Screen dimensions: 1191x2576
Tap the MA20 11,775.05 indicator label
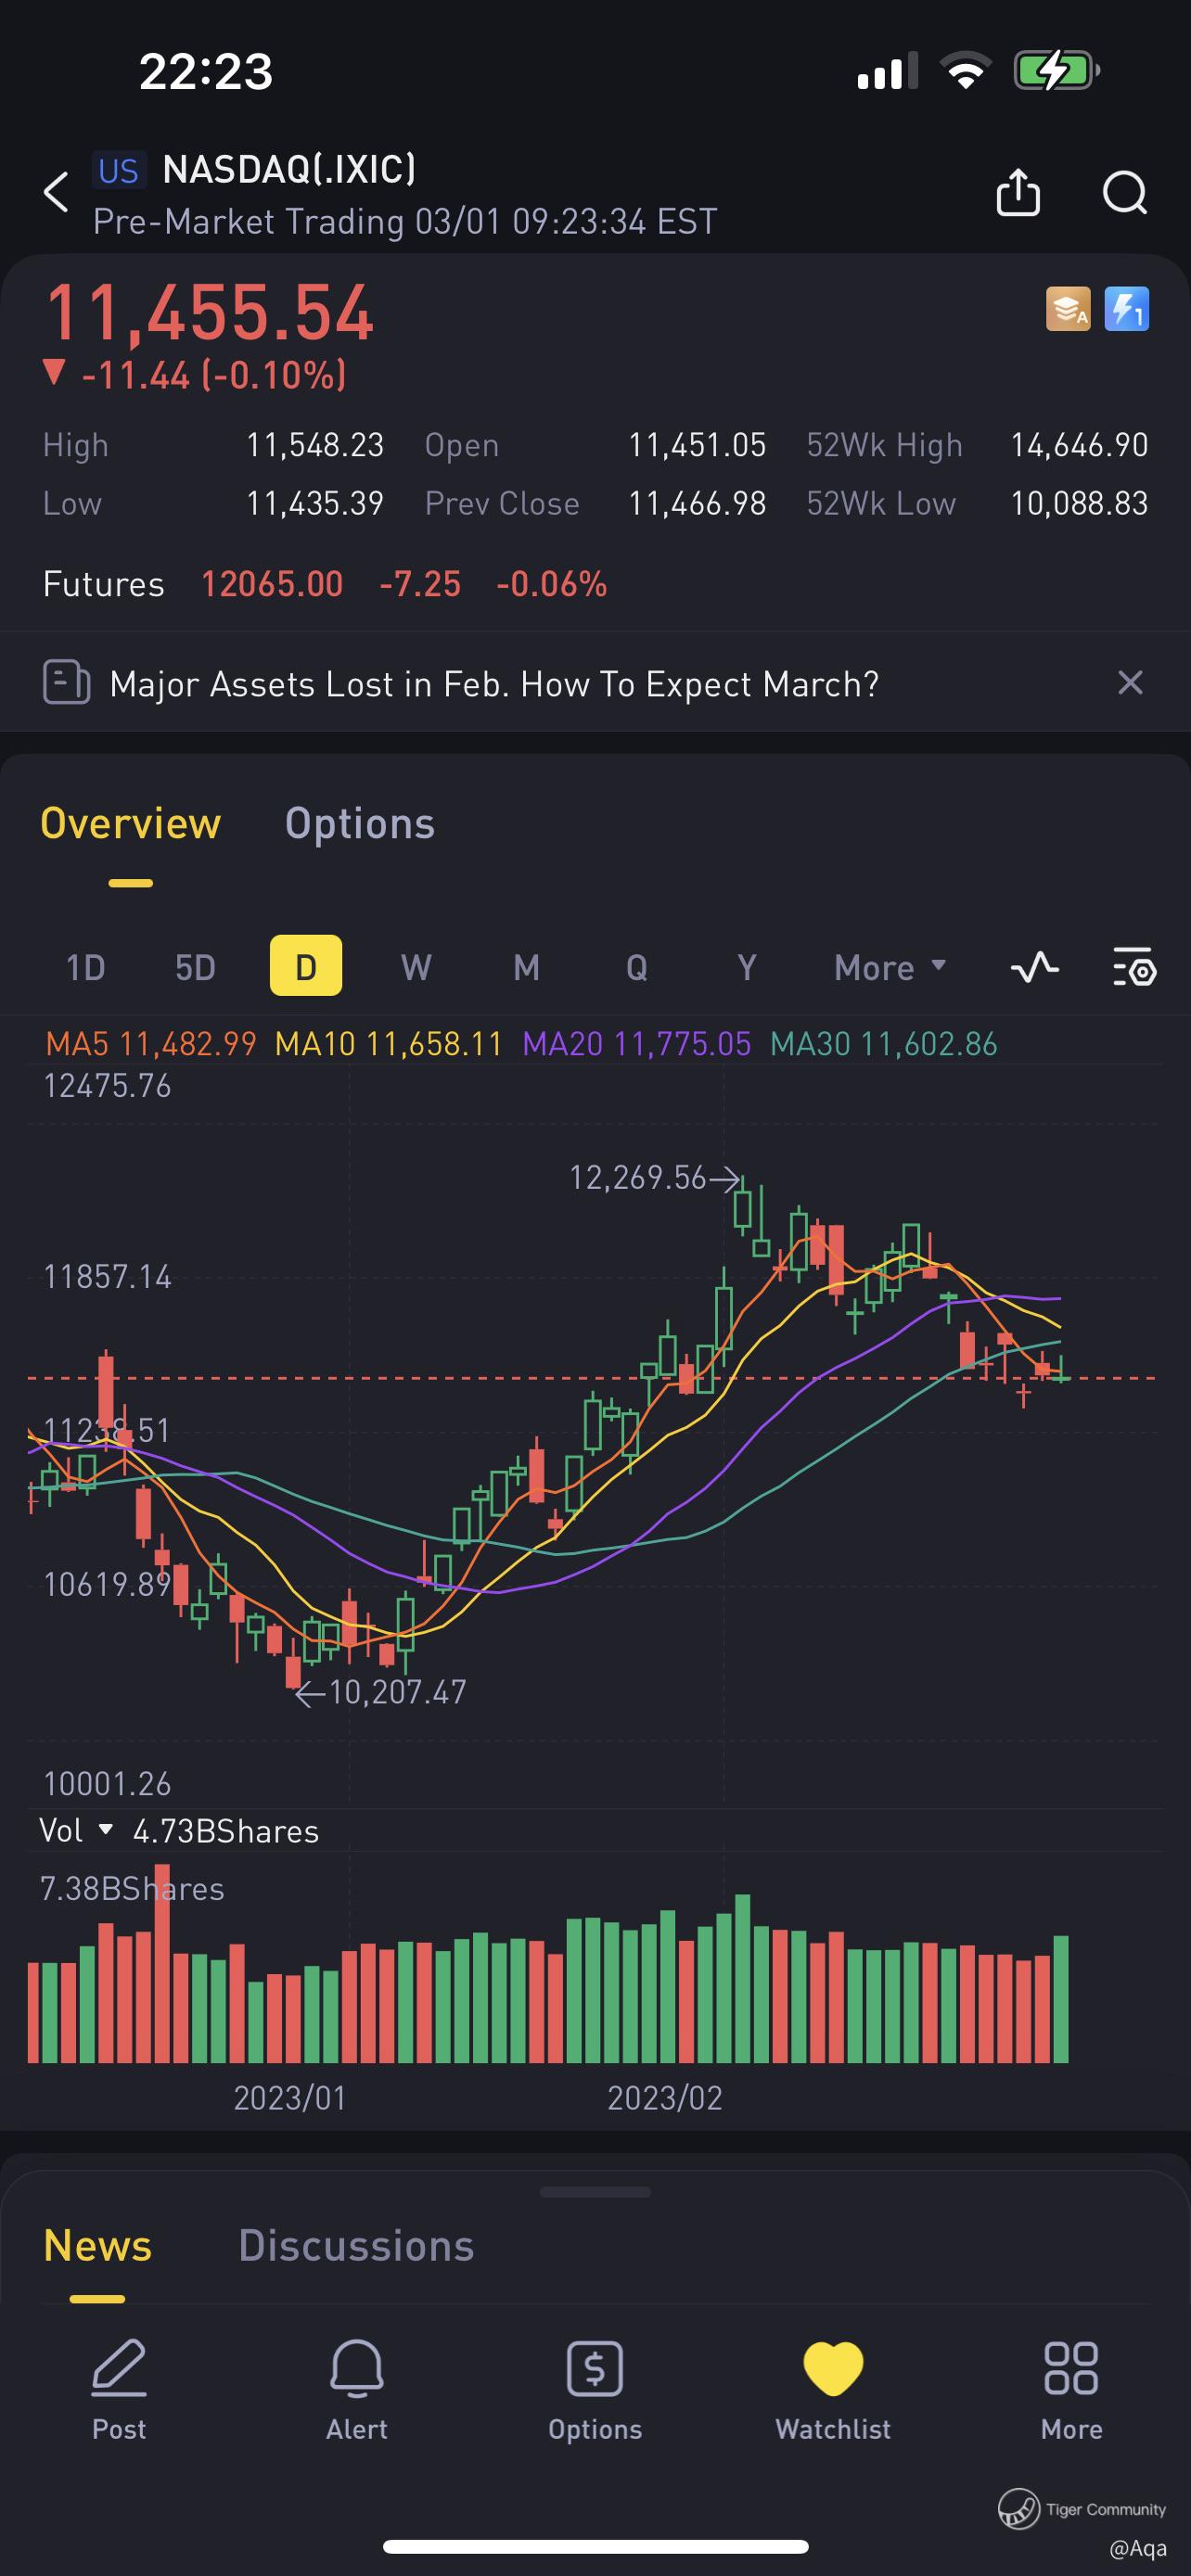637,1044
